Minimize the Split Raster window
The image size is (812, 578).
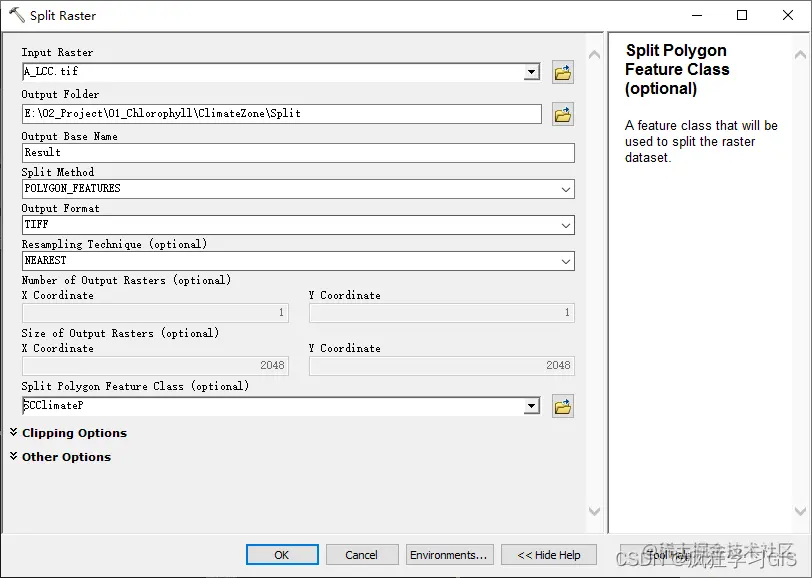(697, 16)
